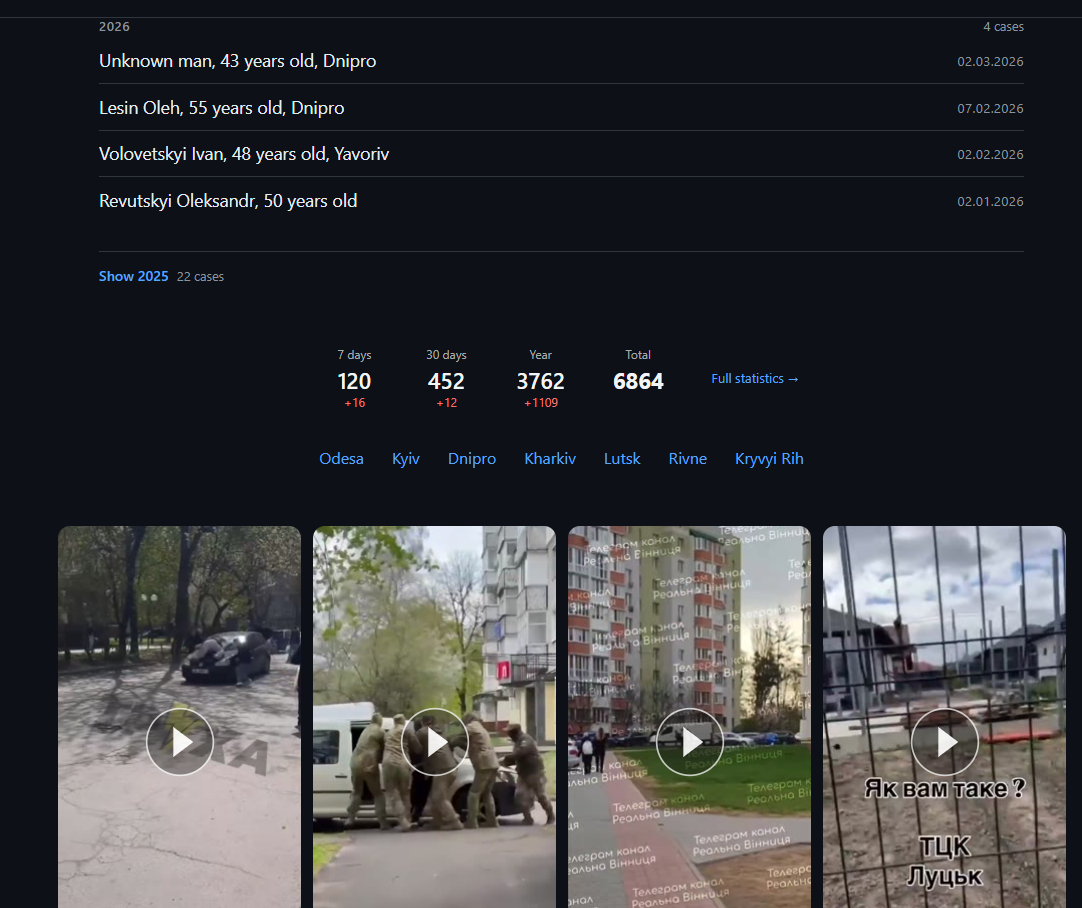Open the Unknown man, 43 years old entry
The width and height of the screenshot is (1082, 908).
point(561,61)
